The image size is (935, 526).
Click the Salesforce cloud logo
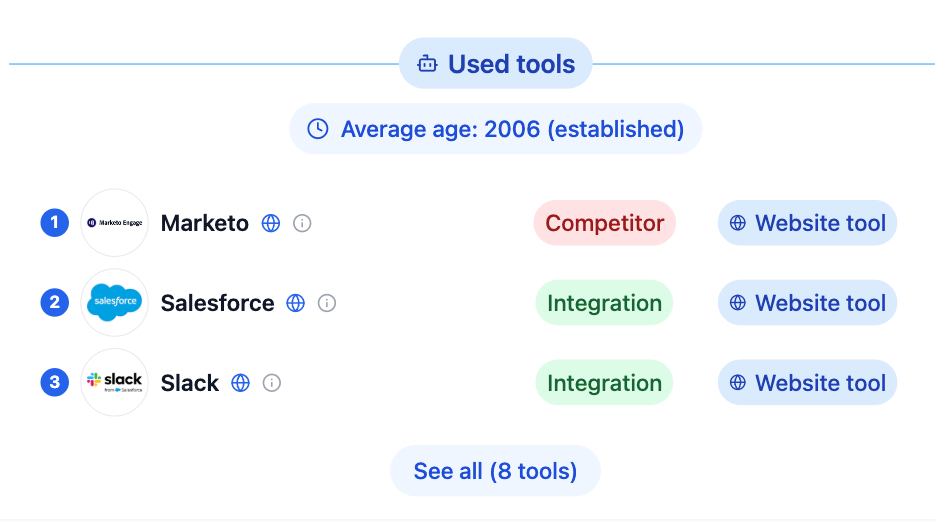(x=114, y=303)
